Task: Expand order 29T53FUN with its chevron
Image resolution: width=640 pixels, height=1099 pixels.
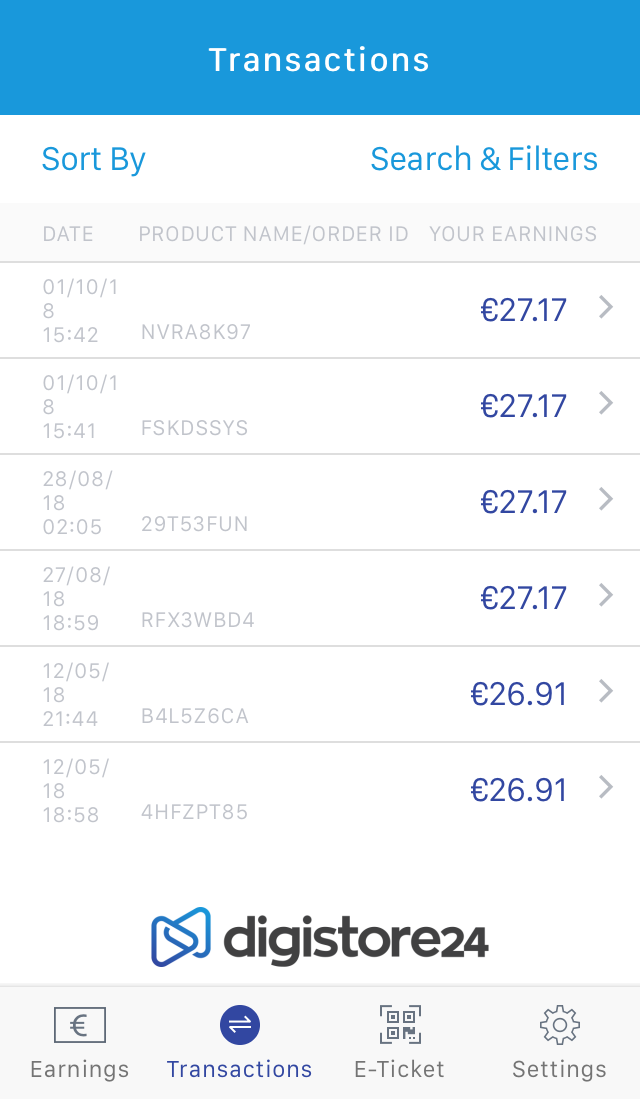Action: (605, 500)
